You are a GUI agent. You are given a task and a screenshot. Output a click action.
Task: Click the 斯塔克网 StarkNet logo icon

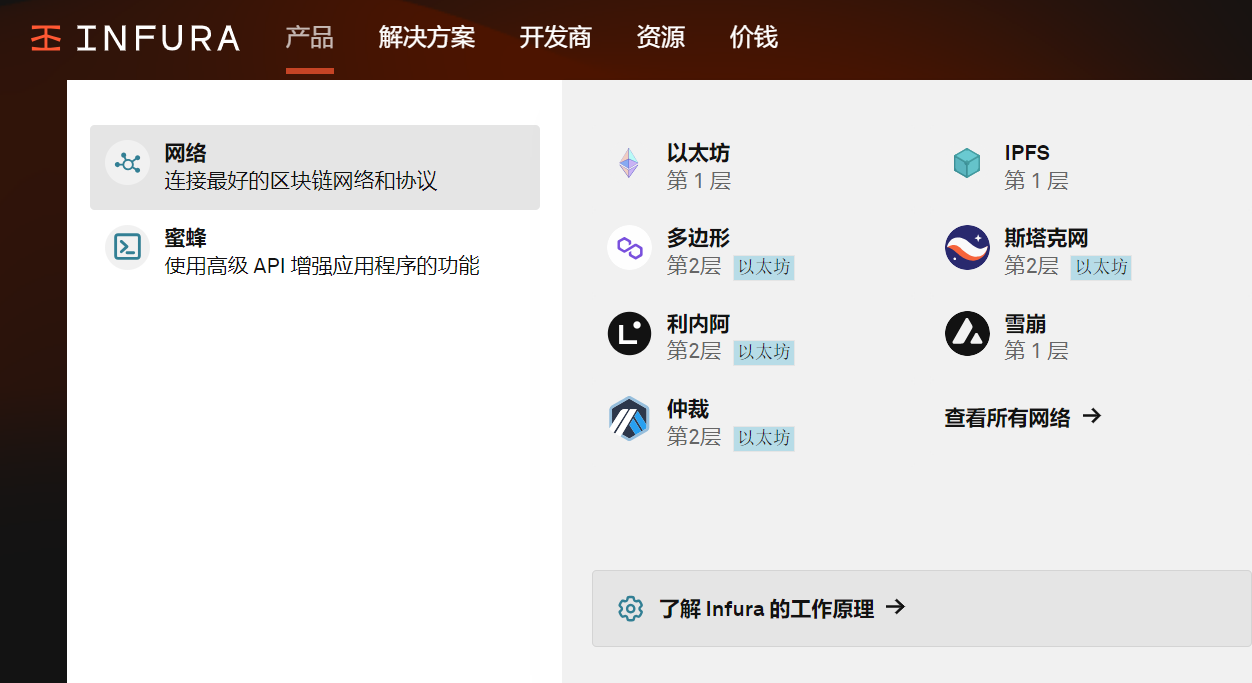click(x=967, y=247)
